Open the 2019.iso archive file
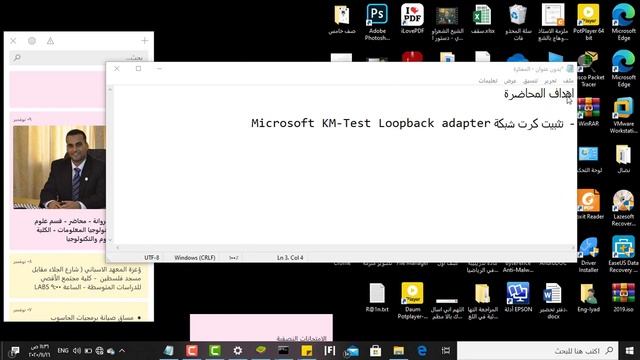The height and width of the screenshot is (360, 640). (623, 297)
